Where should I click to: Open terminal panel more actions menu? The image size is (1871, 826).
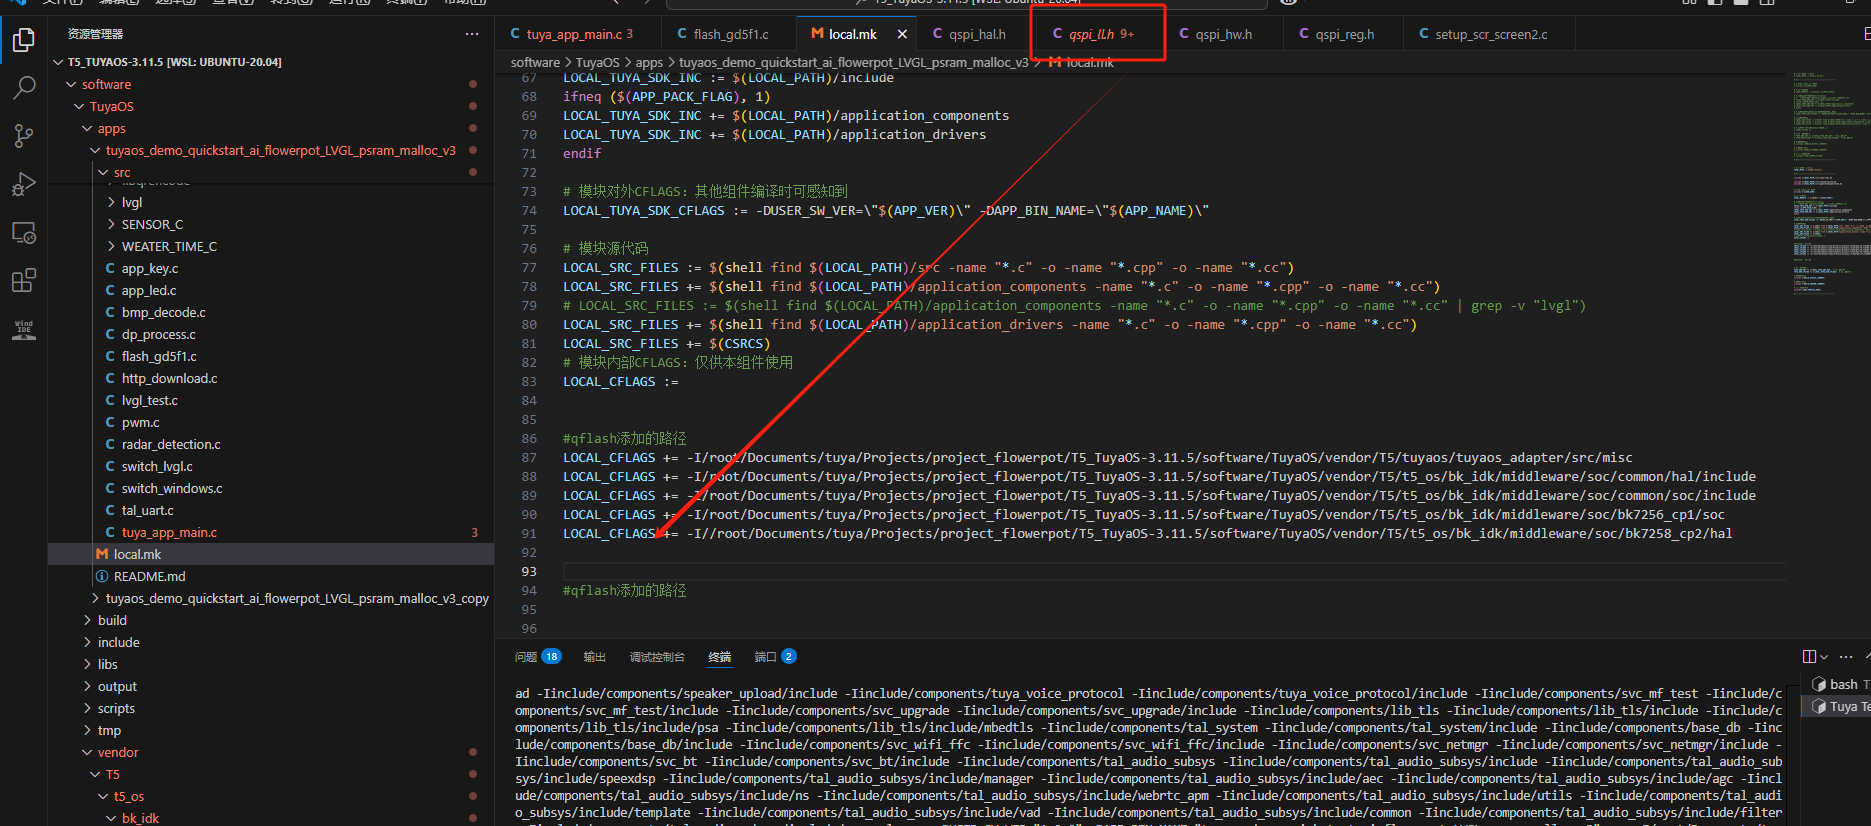tap(1846, 657)
